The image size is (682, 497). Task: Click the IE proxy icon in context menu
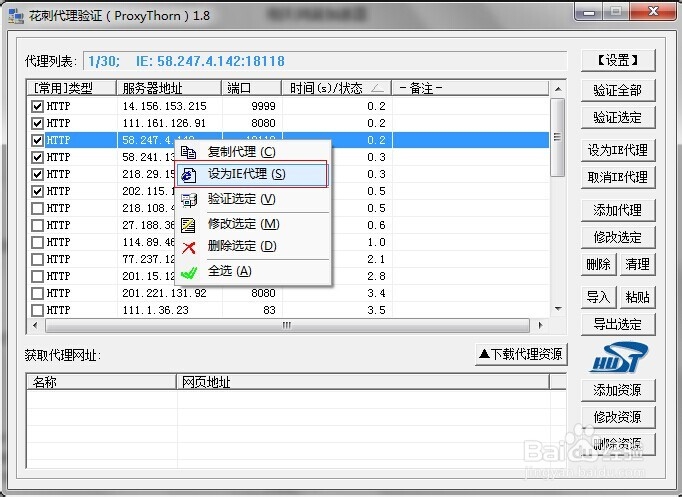(x=188, y=175)
